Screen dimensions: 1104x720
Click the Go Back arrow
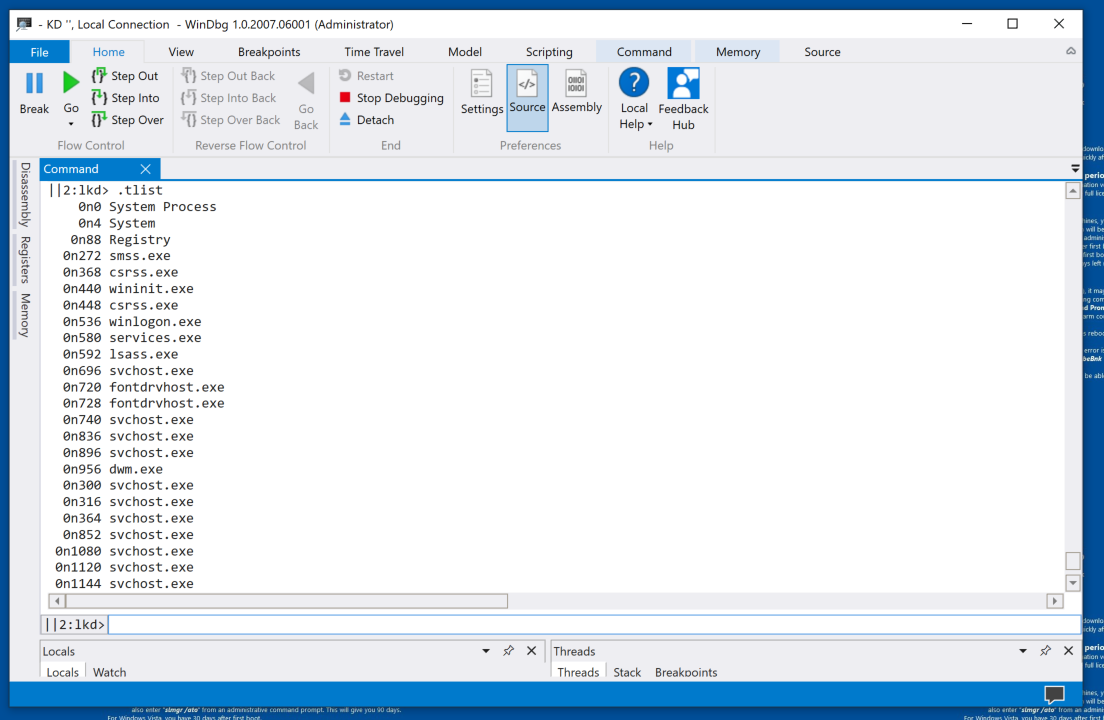[x=306, y=84]
